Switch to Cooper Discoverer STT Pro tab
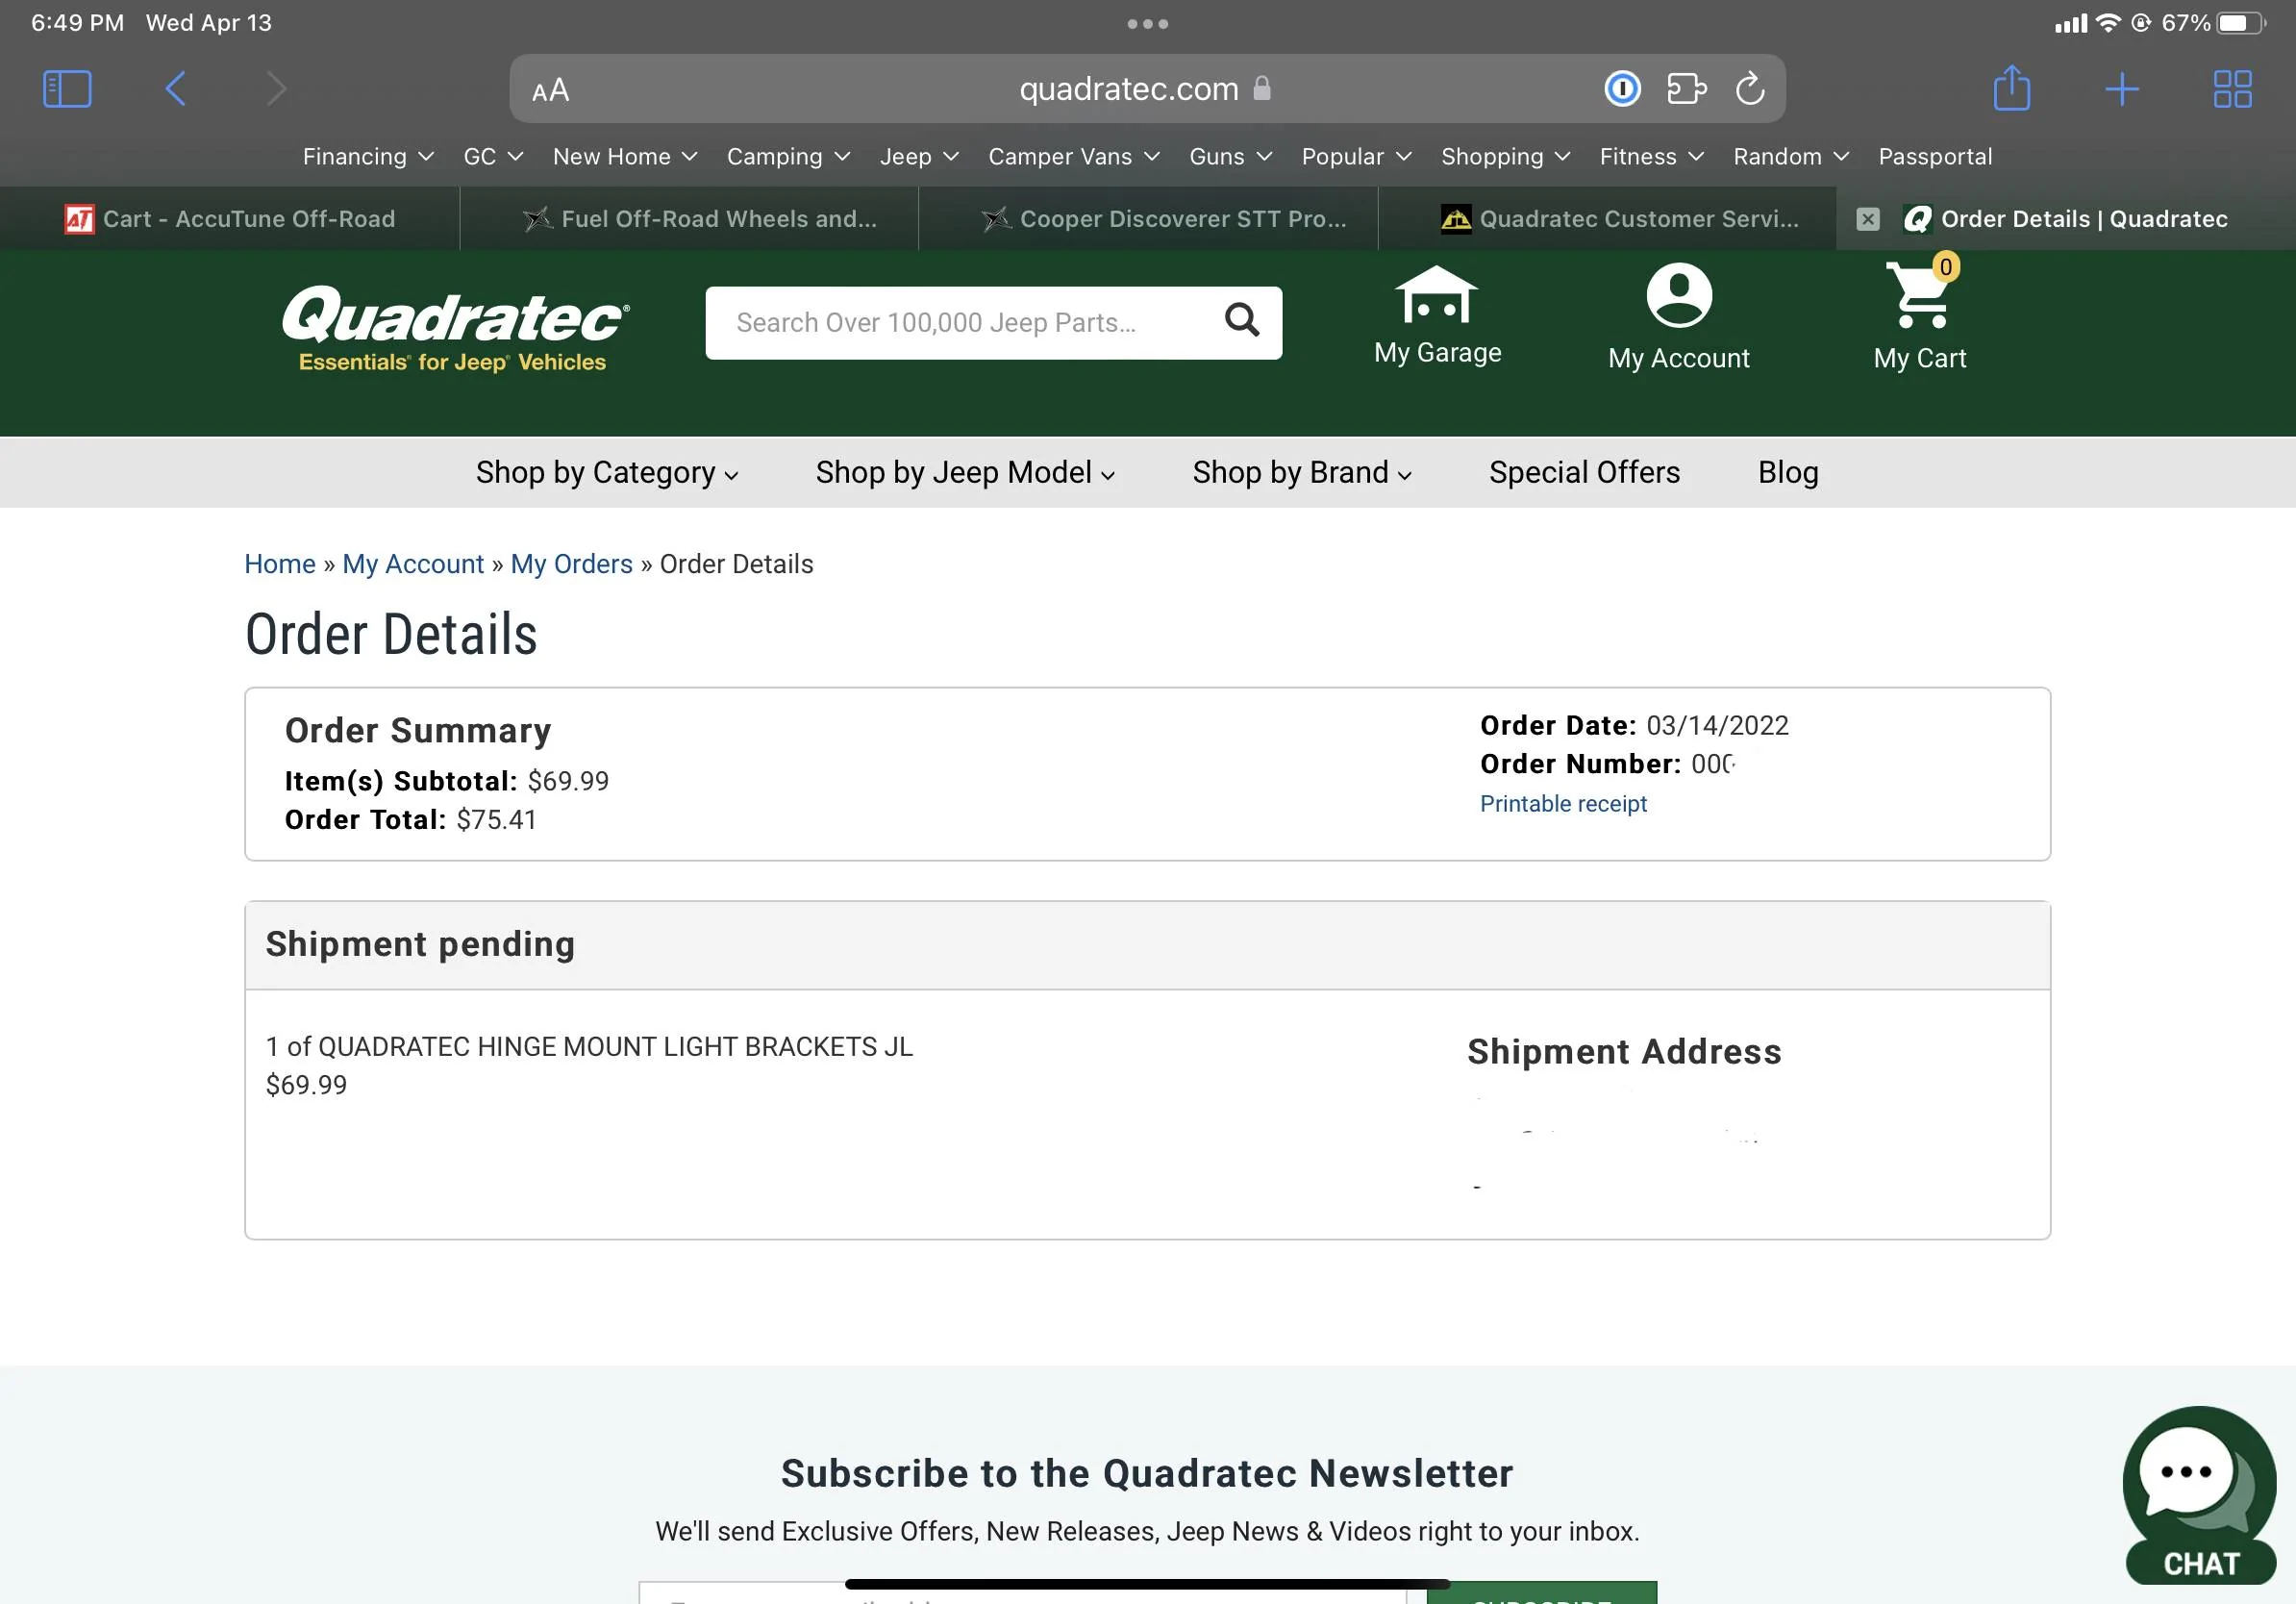Screen dimensions: 2296x1604 coord(1148,219)
